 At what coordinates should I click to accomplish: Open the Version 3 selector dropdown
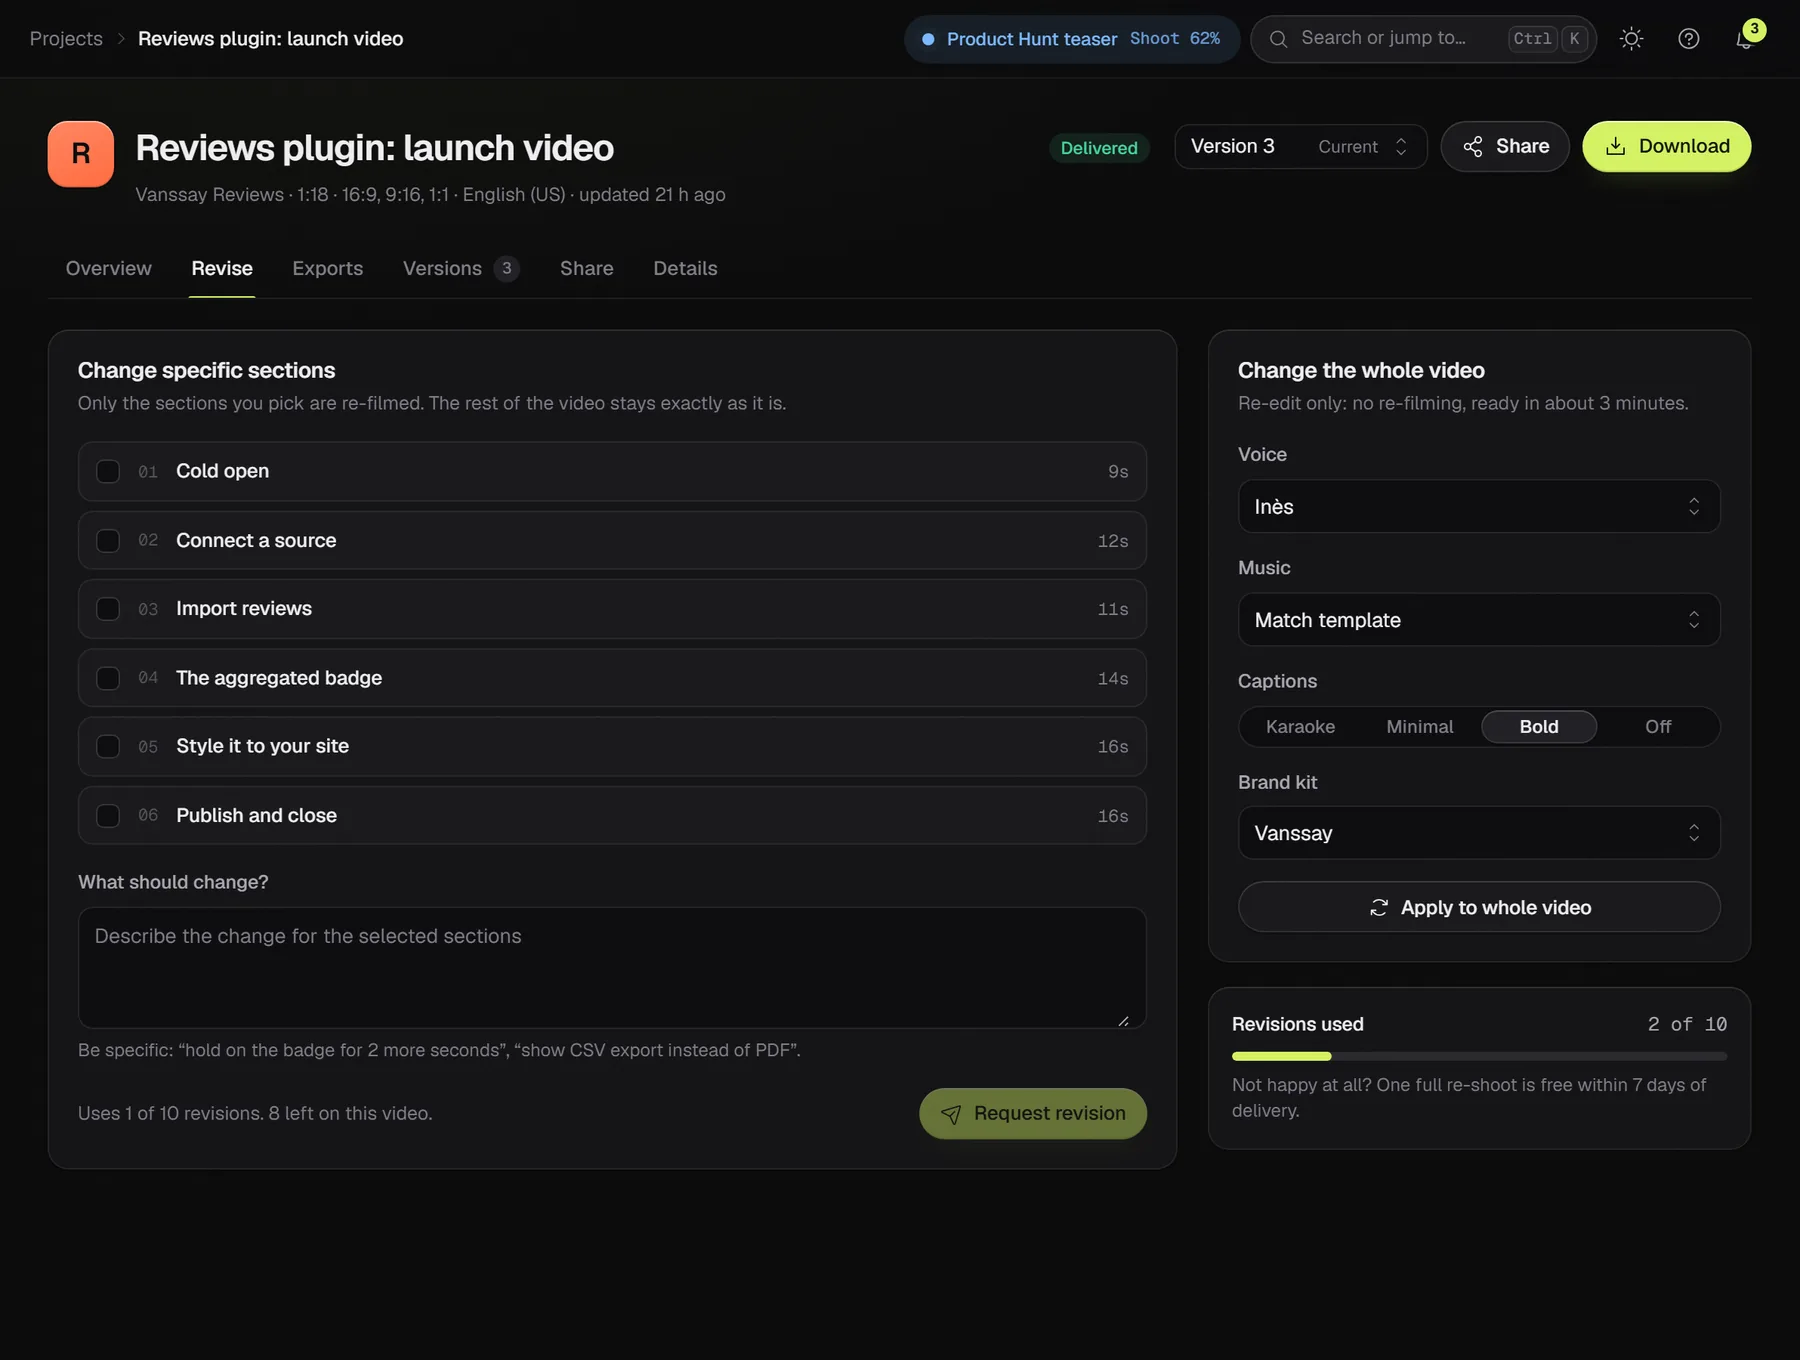[1300, 146]
